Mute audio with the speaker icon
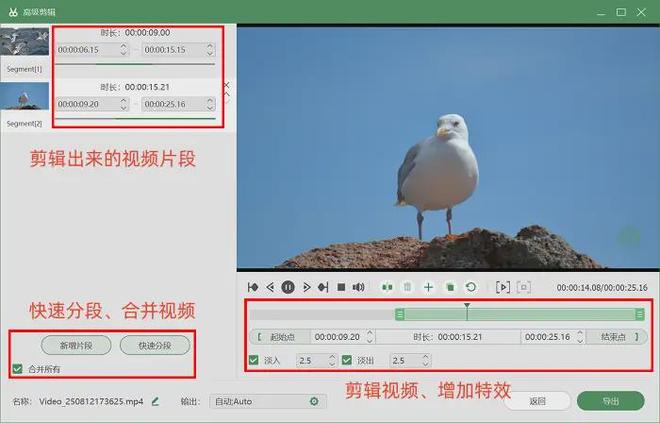The image size is (660, 423). pos(358,287)
